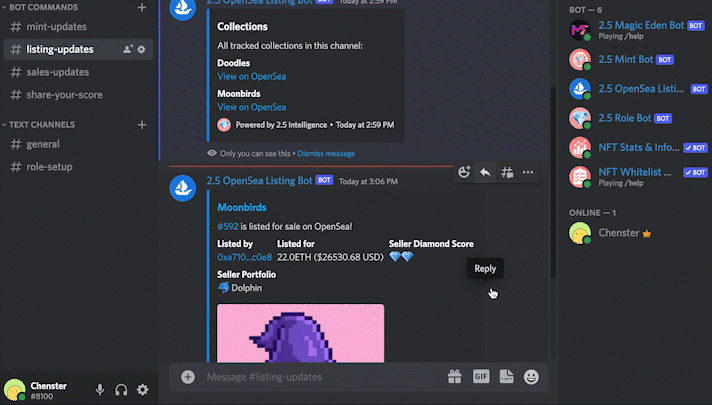Click View on OpenSea under Doodles

click(252, 76)
